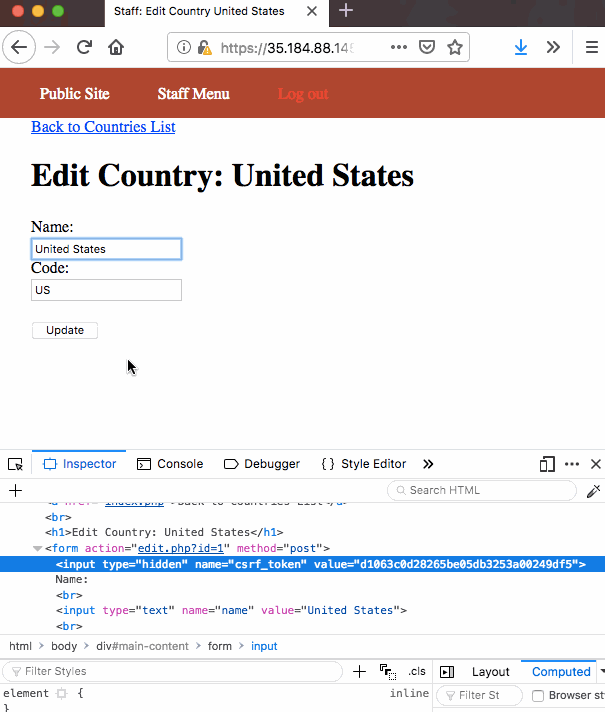Close the developer tools panel

(595, 464)
